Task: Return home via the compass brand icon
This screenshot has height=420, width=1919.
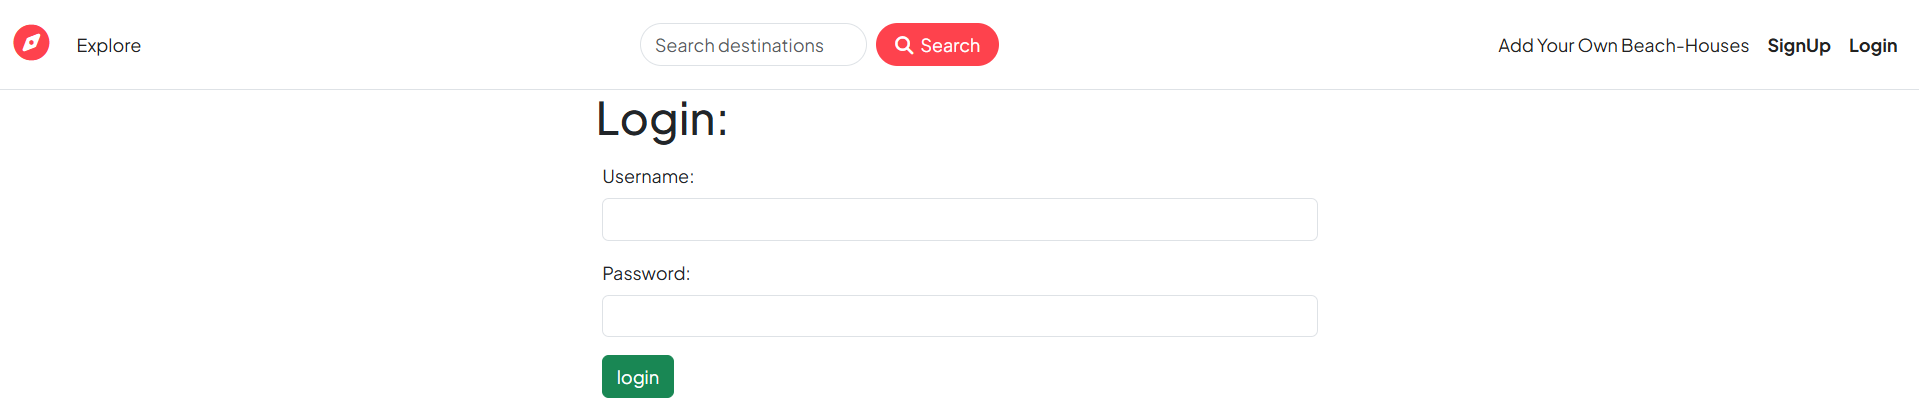Action: (31, 43)
